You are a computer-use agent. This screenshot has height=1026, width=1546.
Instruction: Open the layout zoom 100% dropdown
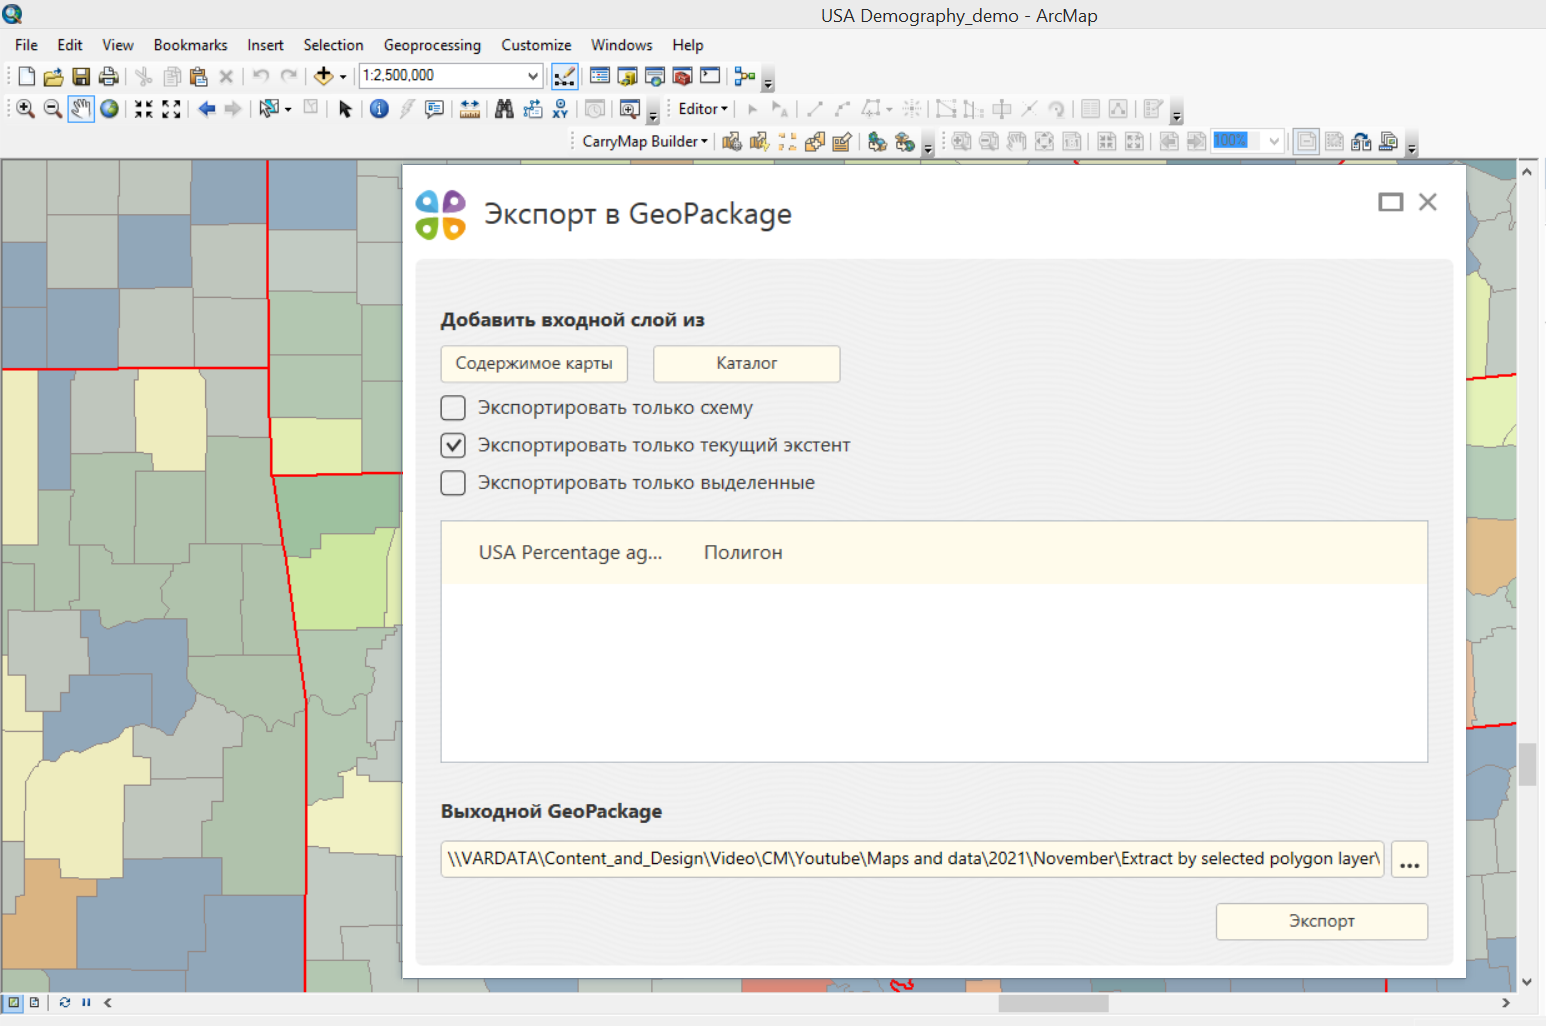click(x=1274, y=141)
